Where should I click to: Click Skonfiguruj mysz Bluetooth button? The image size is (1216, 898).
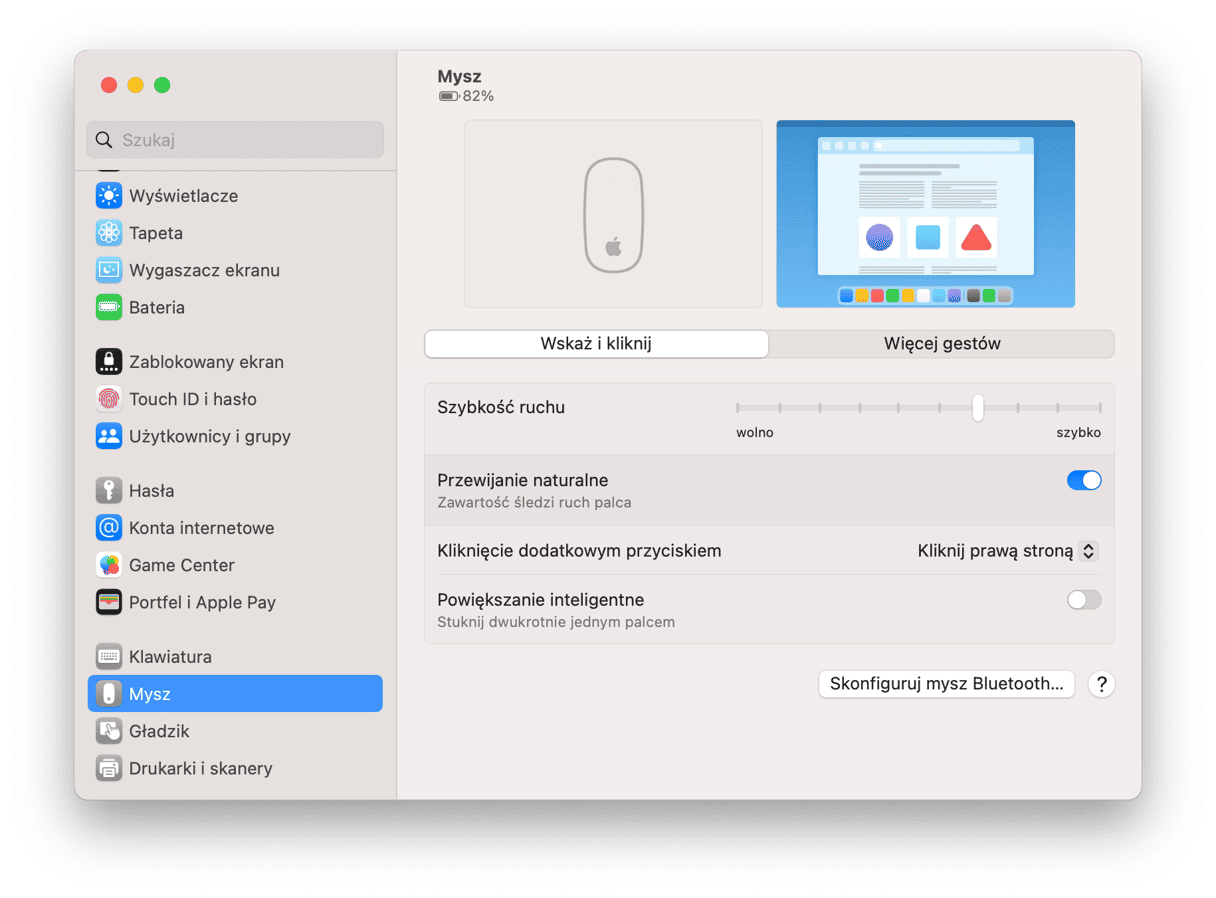(x=946, y=684)
